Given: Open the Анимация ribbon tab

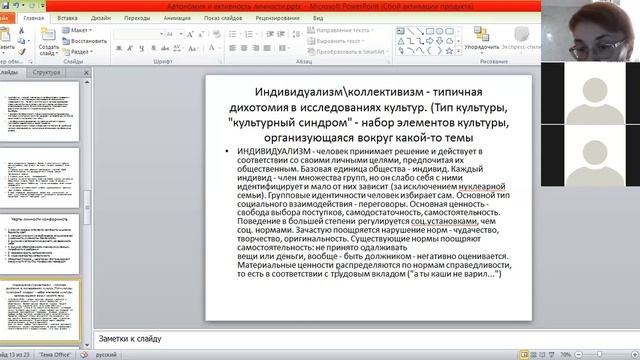Looking at the screenshot, I should click(177, 18).
